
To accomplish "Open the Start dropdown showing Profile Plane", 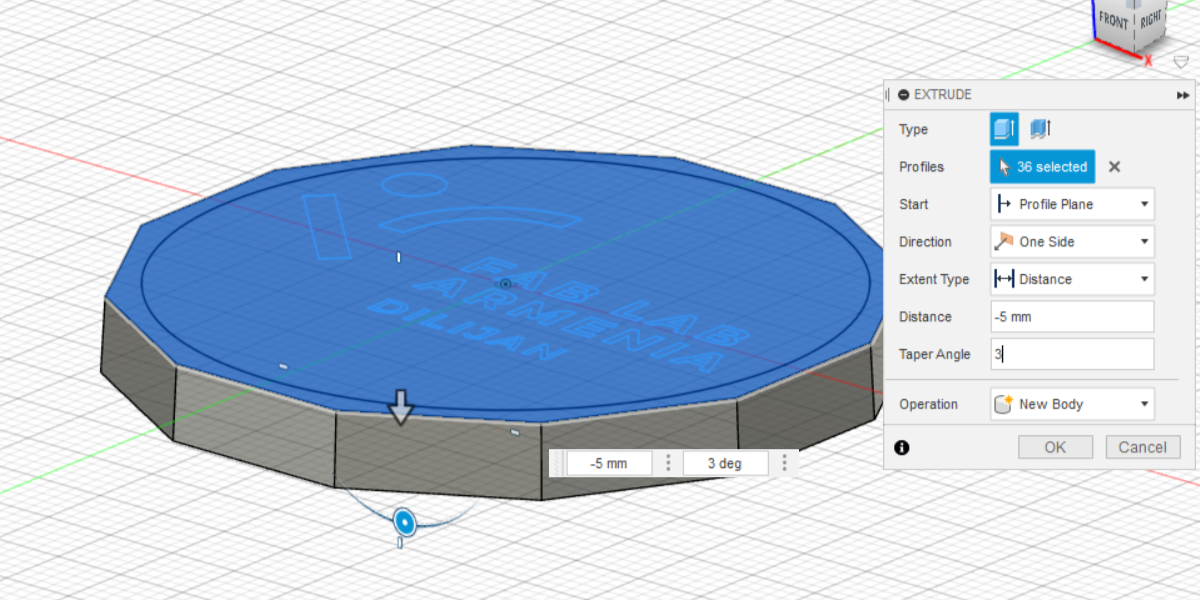I will pos(1072,204).
